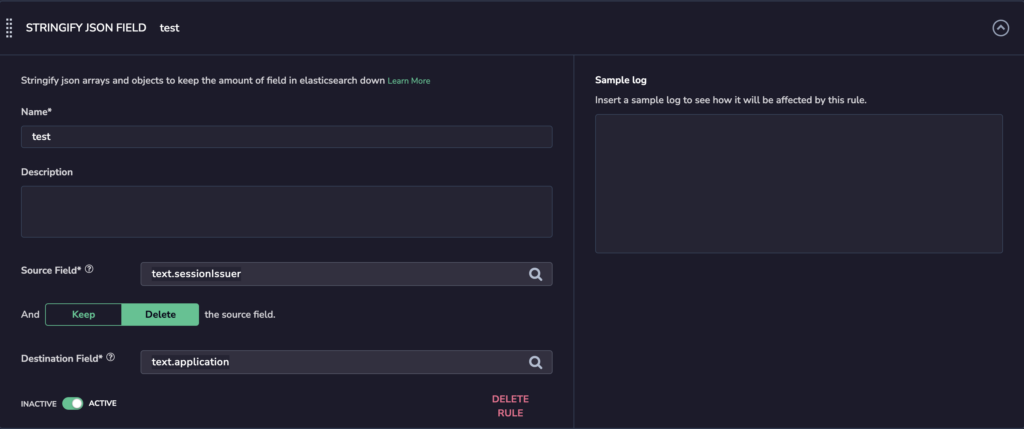This screenshot has height=429, width=1024.
Task: Click into the Description text area
Action: click(x=287, y=212)
